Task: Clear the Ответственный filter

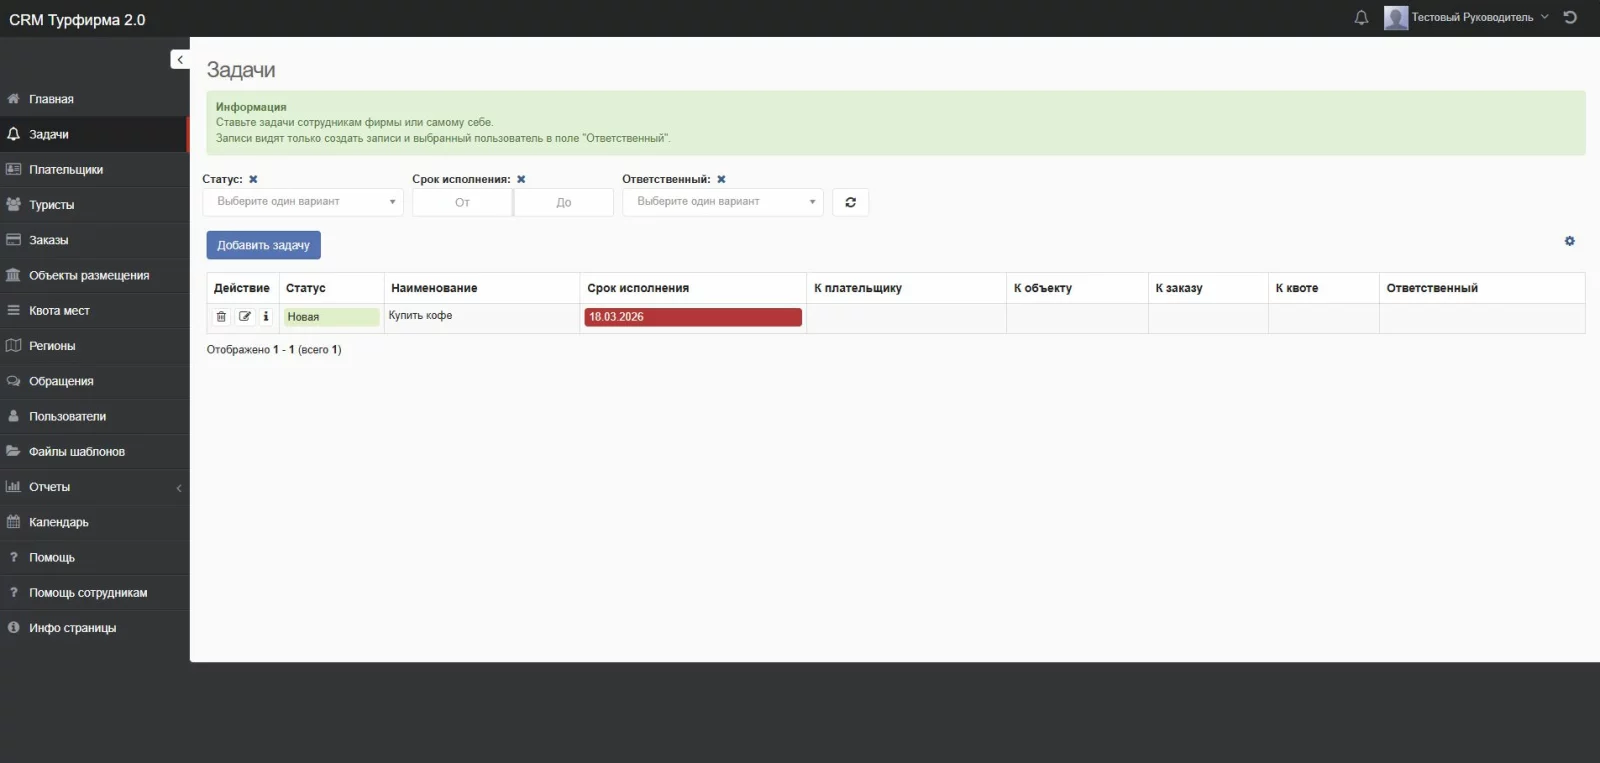Action: [x=721, y=179]
